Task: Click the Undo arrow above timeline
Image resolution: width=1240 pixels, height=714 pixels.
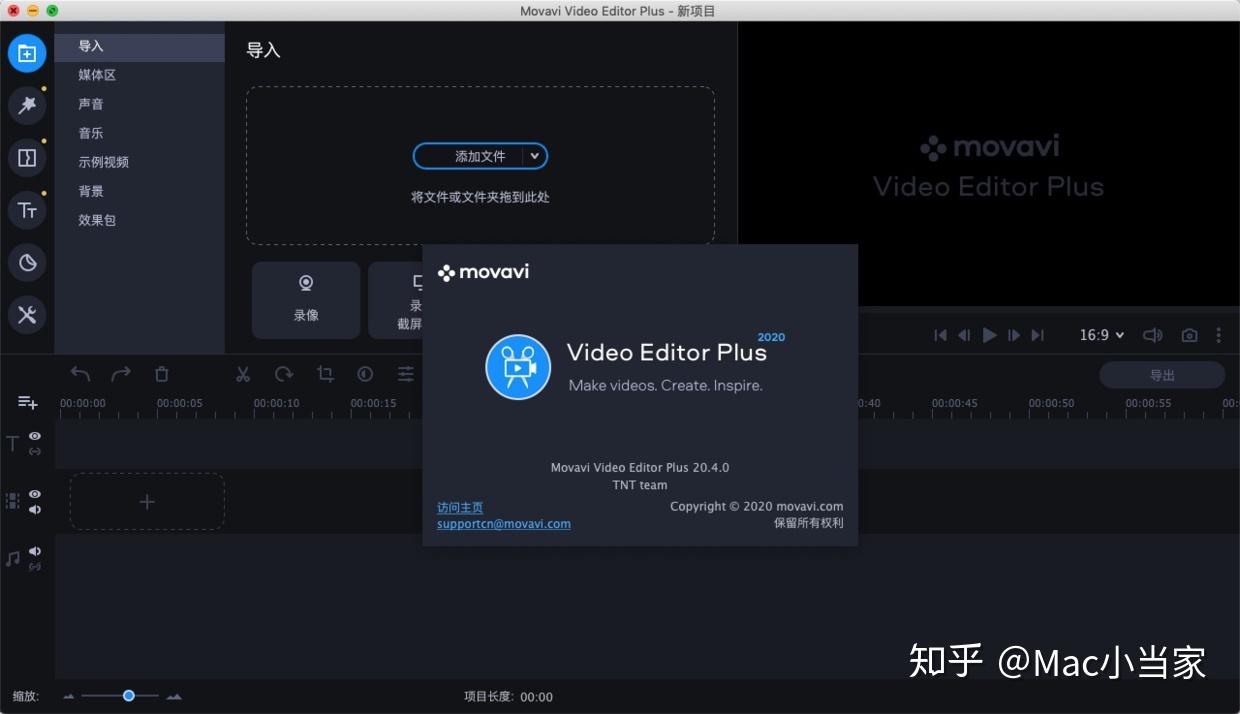Action: 80,373
